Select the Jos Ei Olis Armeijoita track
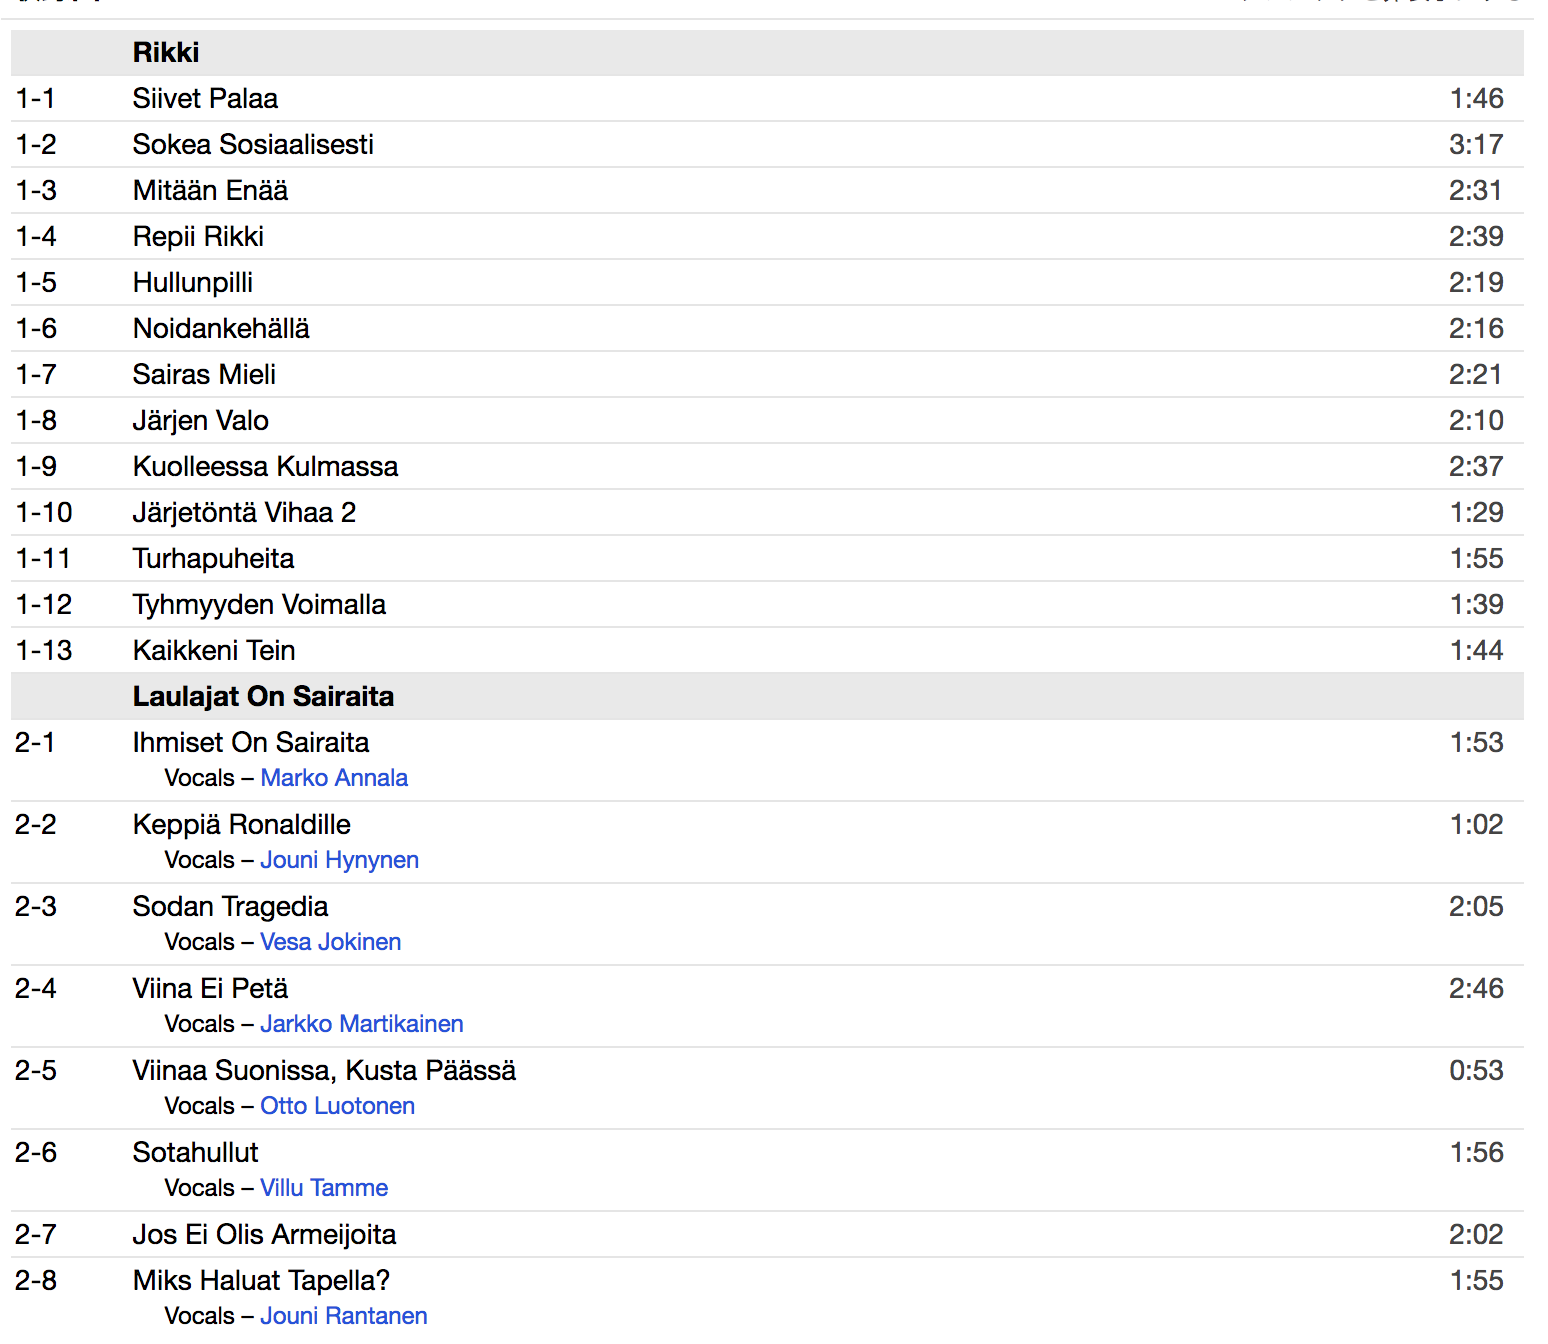 pos(264,1235)
